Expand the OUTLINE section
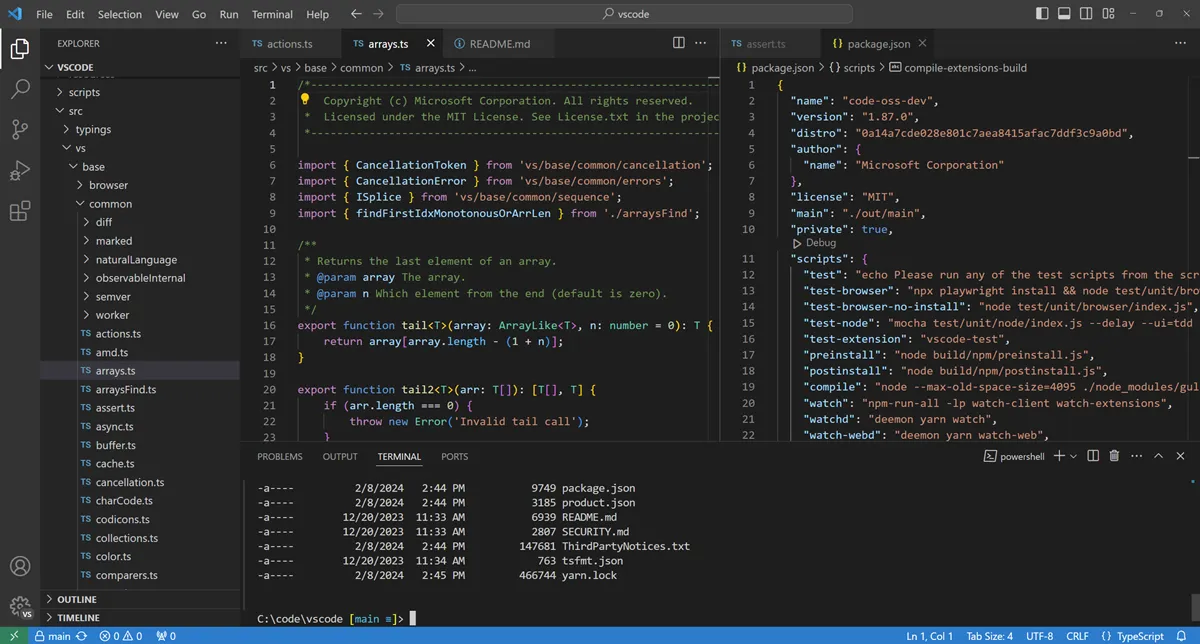Screen dimensions: 1200x644 140,599
